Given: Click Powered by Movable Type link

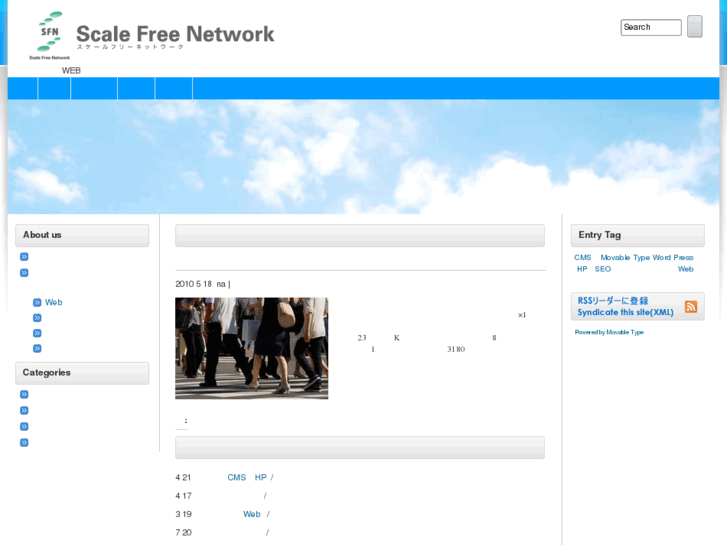Looking at the screenshot, I should (609, 332).
